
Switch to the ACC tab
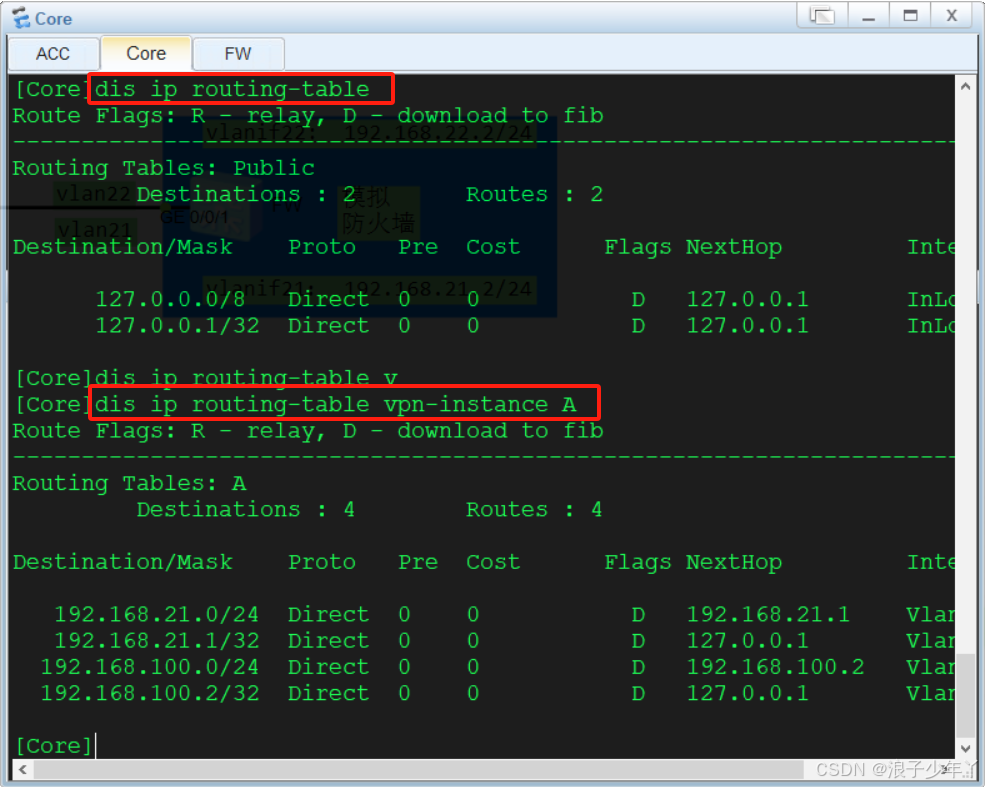53,54
